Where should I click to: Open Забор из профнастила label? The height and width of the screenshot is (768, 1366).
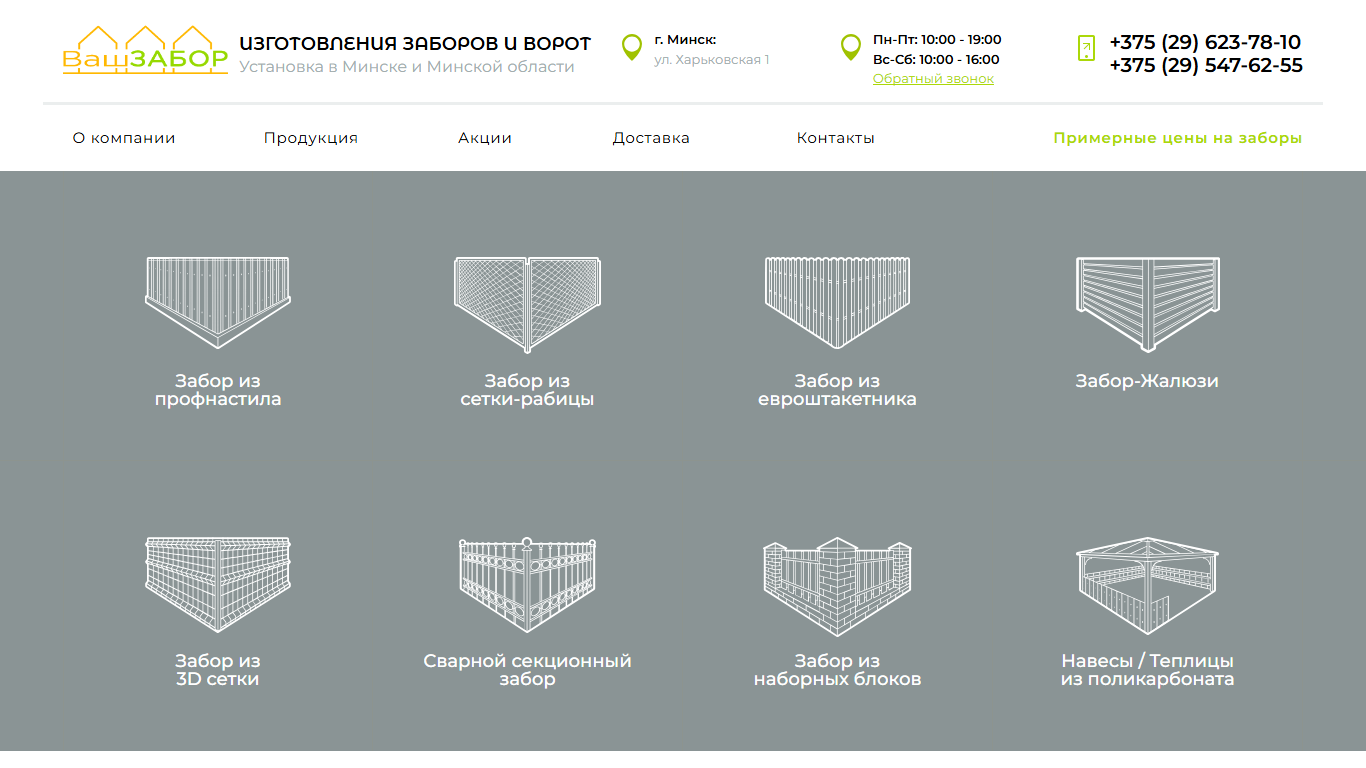click(218, 390)
